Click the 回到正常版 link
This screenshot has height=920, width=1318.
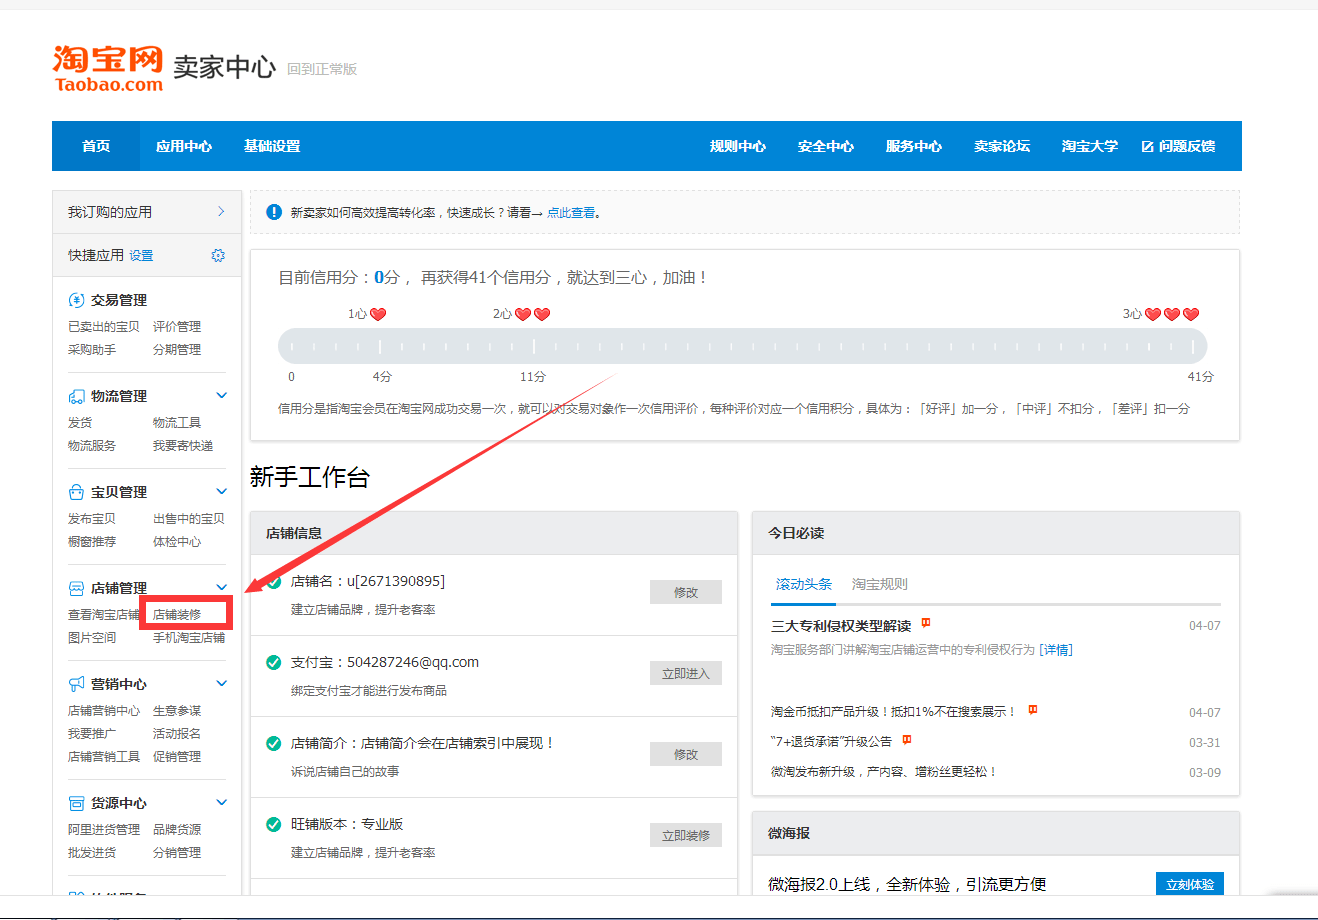tap(322, 69)
